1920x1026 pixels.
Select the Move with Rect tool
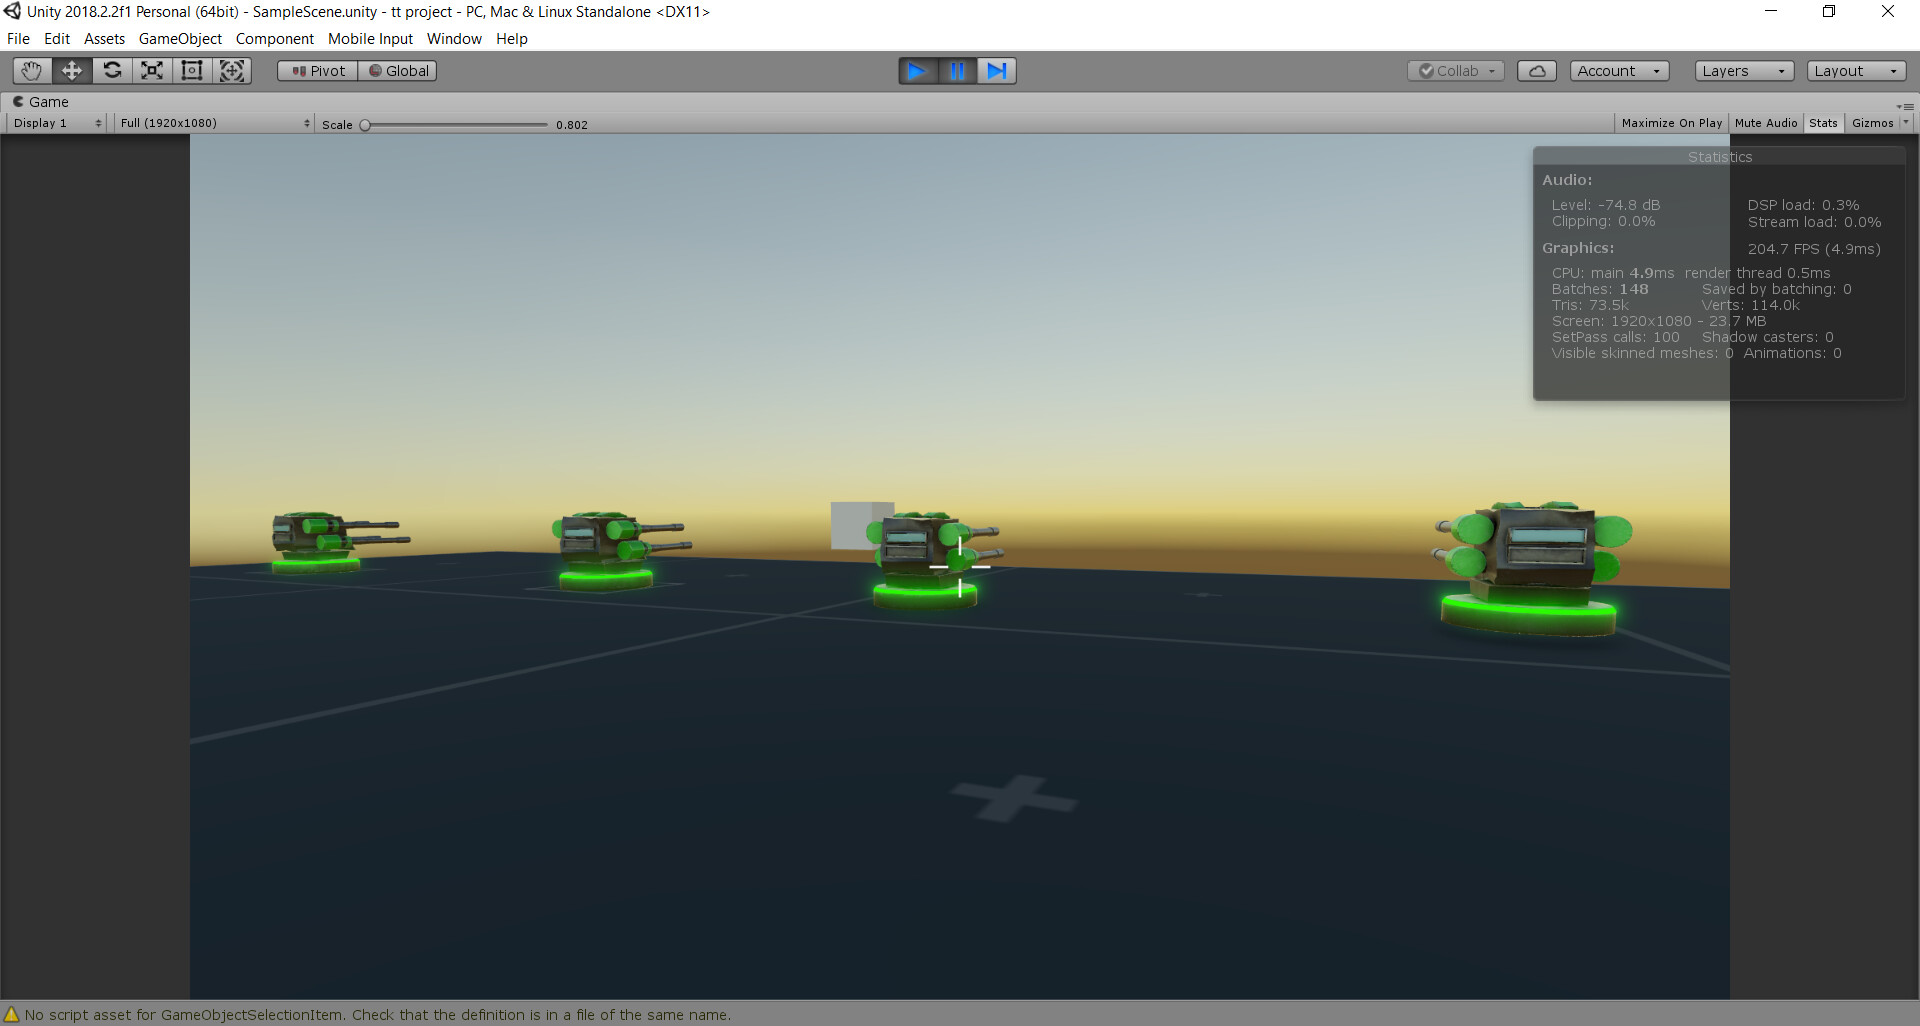231,70
